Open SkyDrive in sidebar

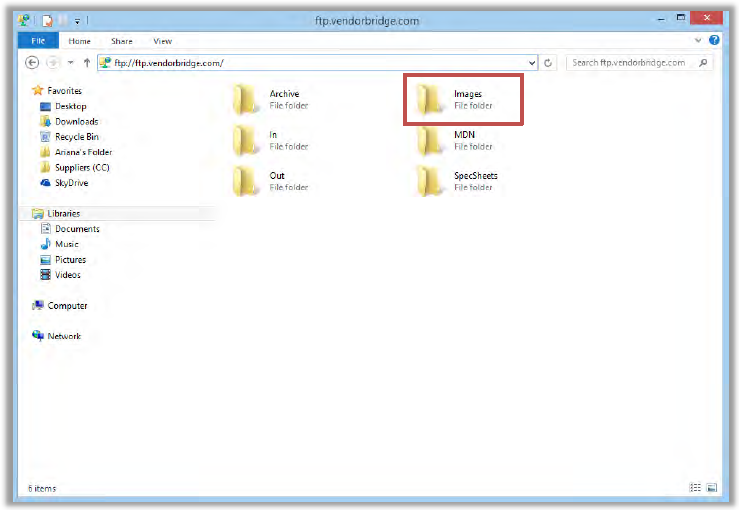[x=65, y=183]
